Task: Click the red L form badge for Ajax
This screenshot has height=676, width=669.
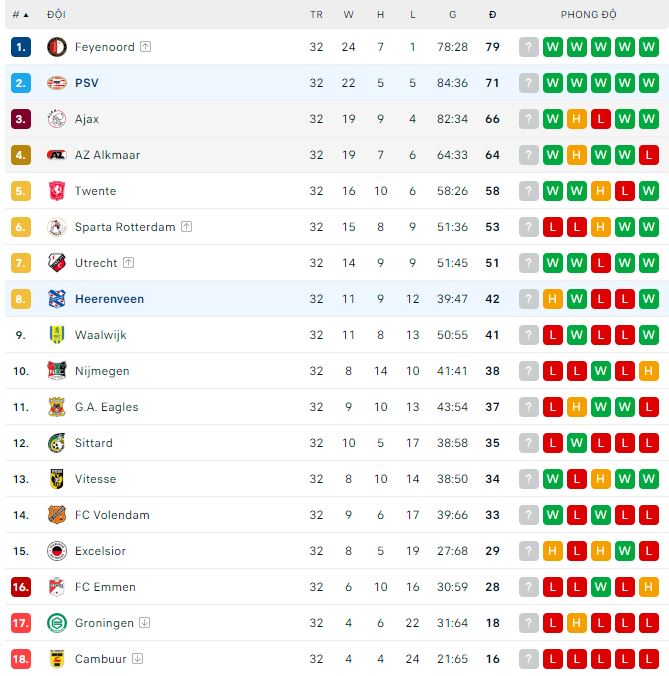Action: point(601,119)
